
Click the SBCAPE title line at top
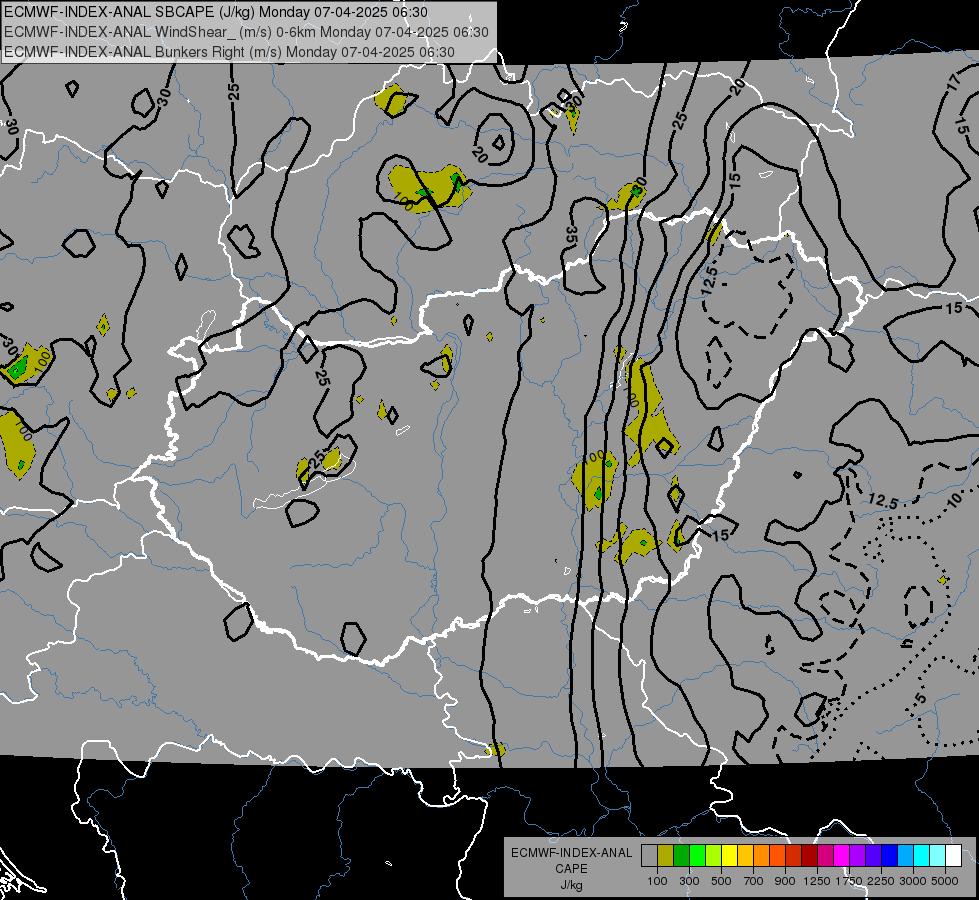click(x=215, y=12)
